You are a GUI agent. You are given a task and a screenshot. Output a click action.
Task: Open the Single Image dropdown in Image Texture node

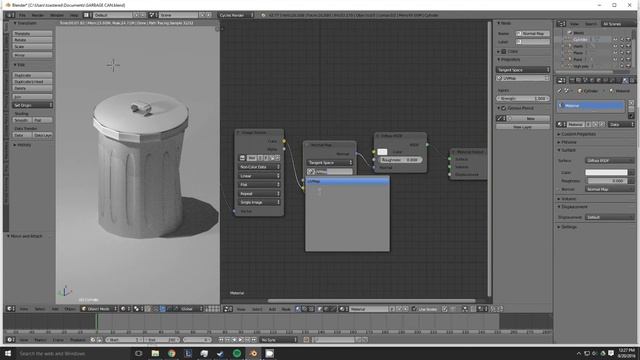point(259,202)
